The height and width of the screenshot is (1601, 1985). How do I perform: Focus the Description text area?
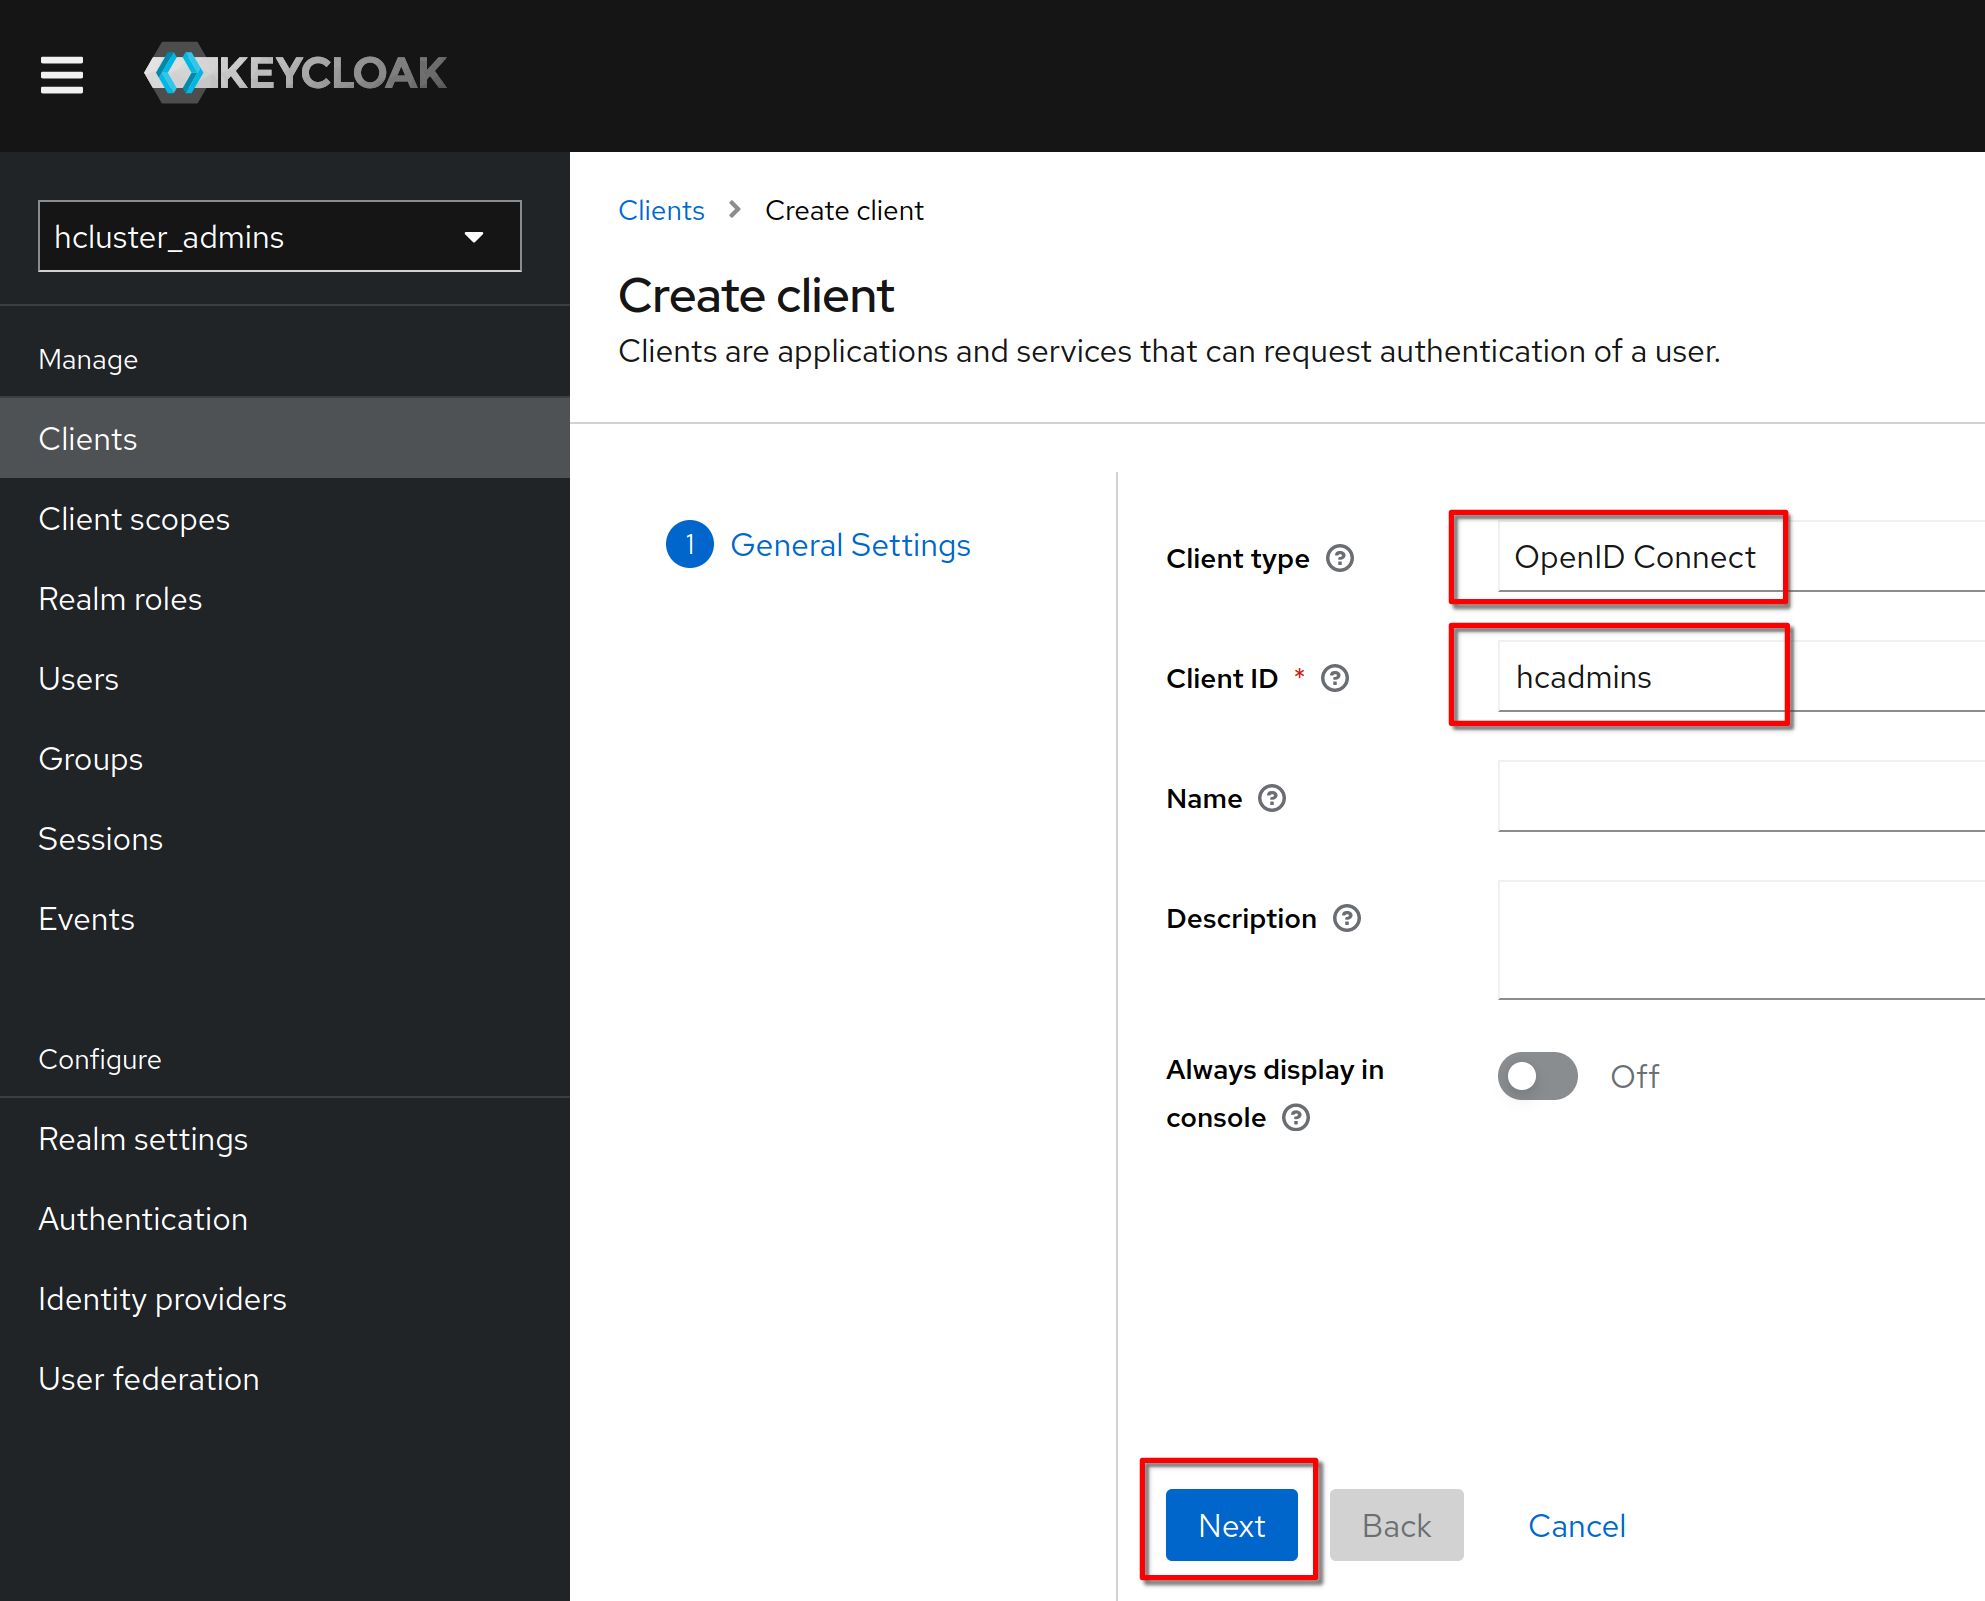[x=1740, y=940]
